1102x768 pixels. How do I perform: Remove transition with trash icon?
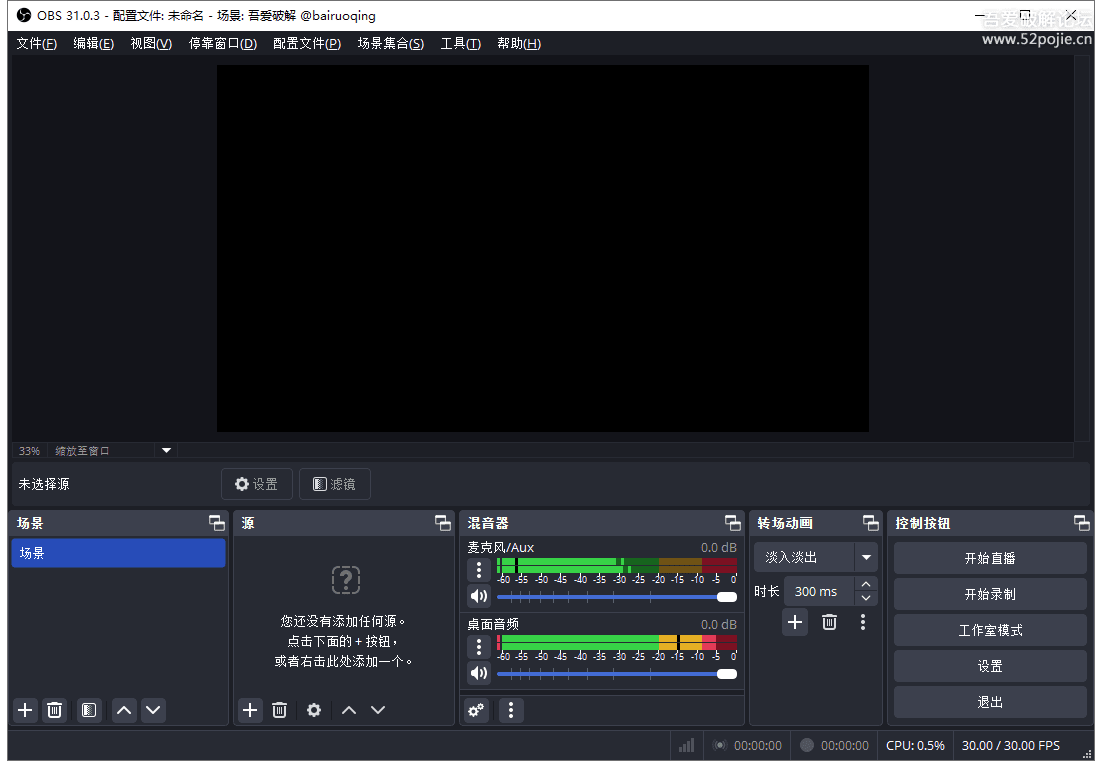(829, 622)
